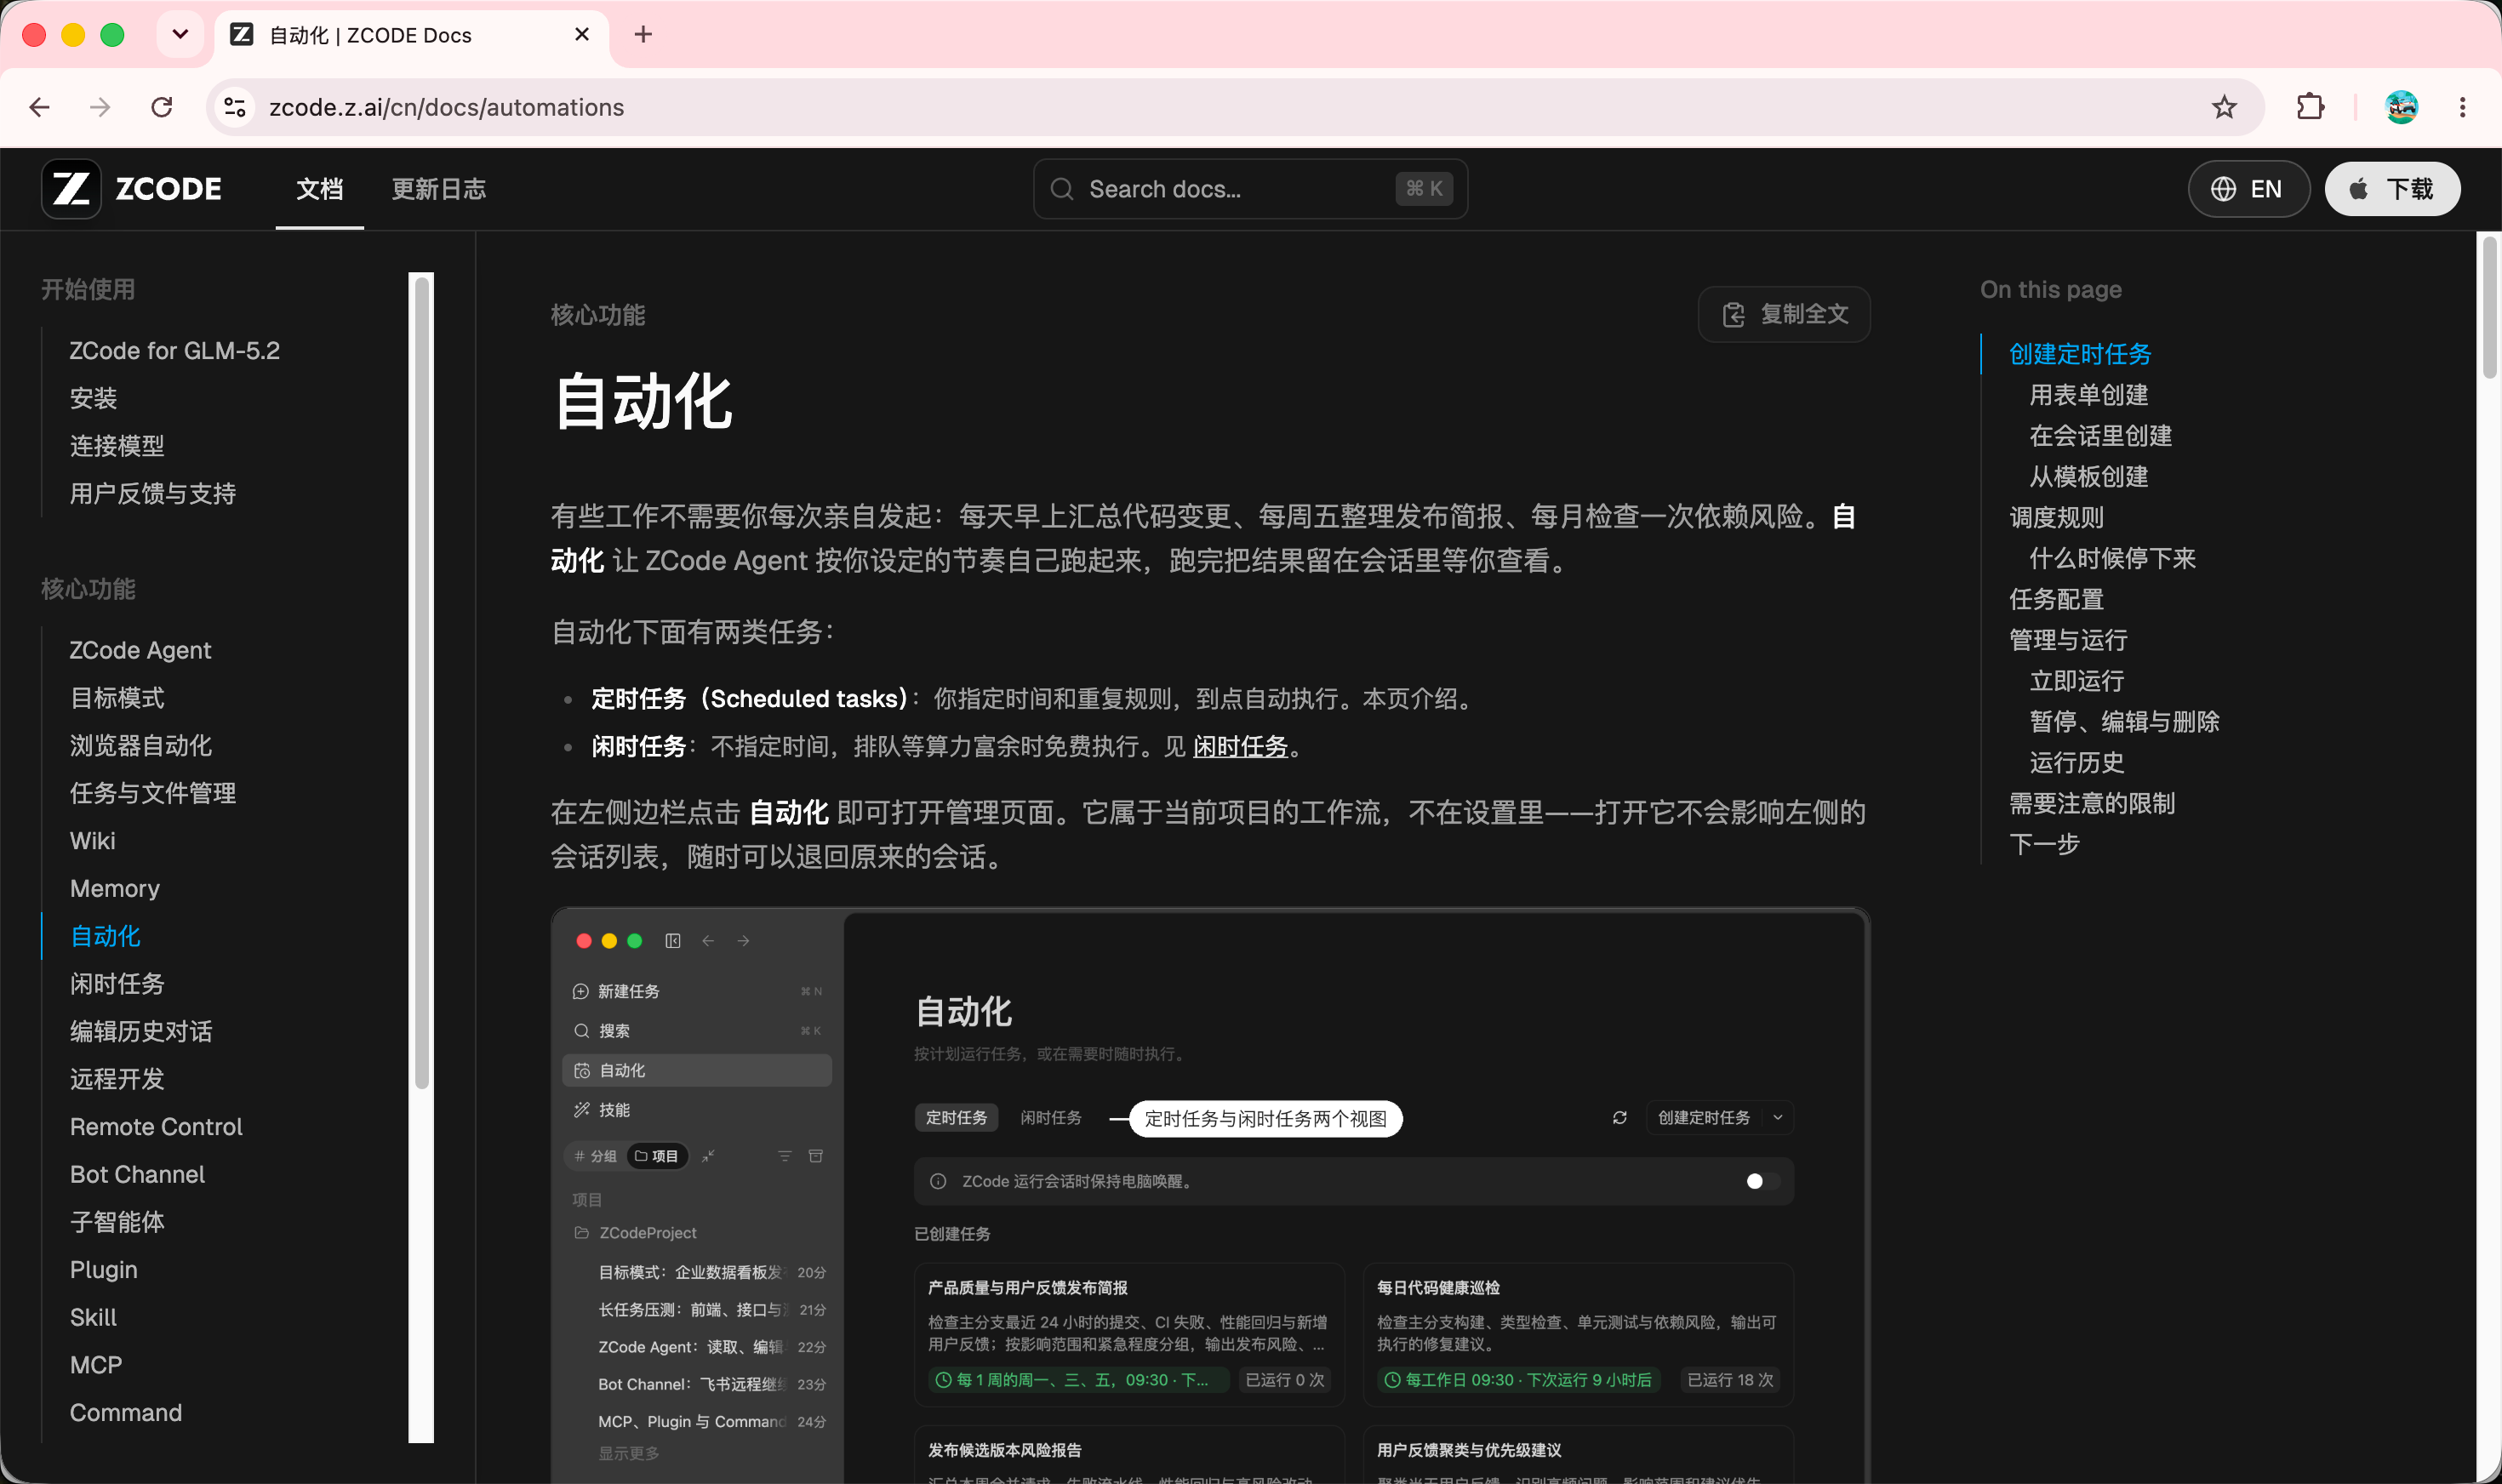
Task: Select the 分组 grouping toggle
Action: pyautogui.click(x=596, y=1156)
